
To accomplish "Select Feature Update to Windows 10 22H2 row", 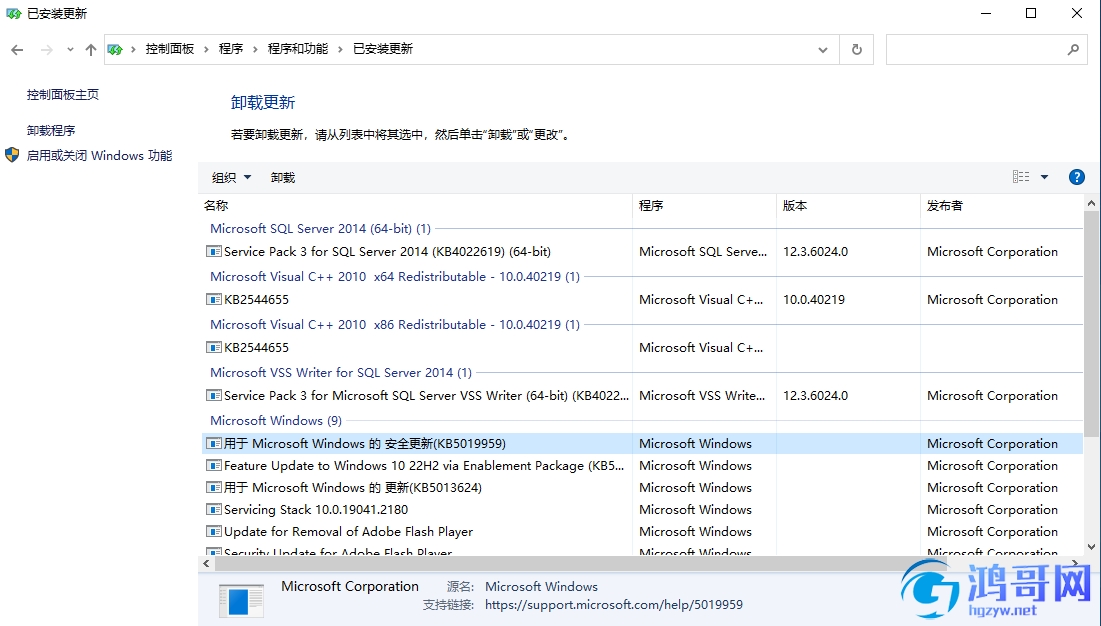I will pos(642,465).
